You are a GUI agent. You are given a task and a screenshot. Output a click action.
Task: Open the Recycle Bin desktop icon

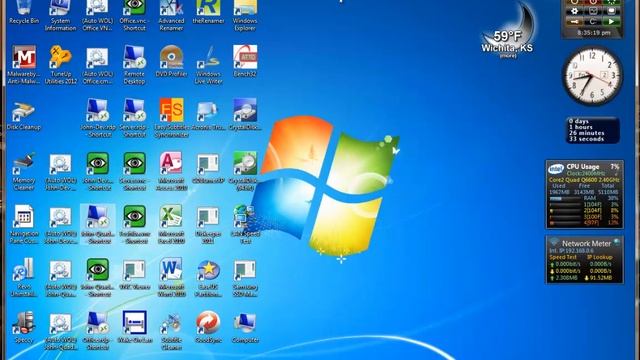24,12
